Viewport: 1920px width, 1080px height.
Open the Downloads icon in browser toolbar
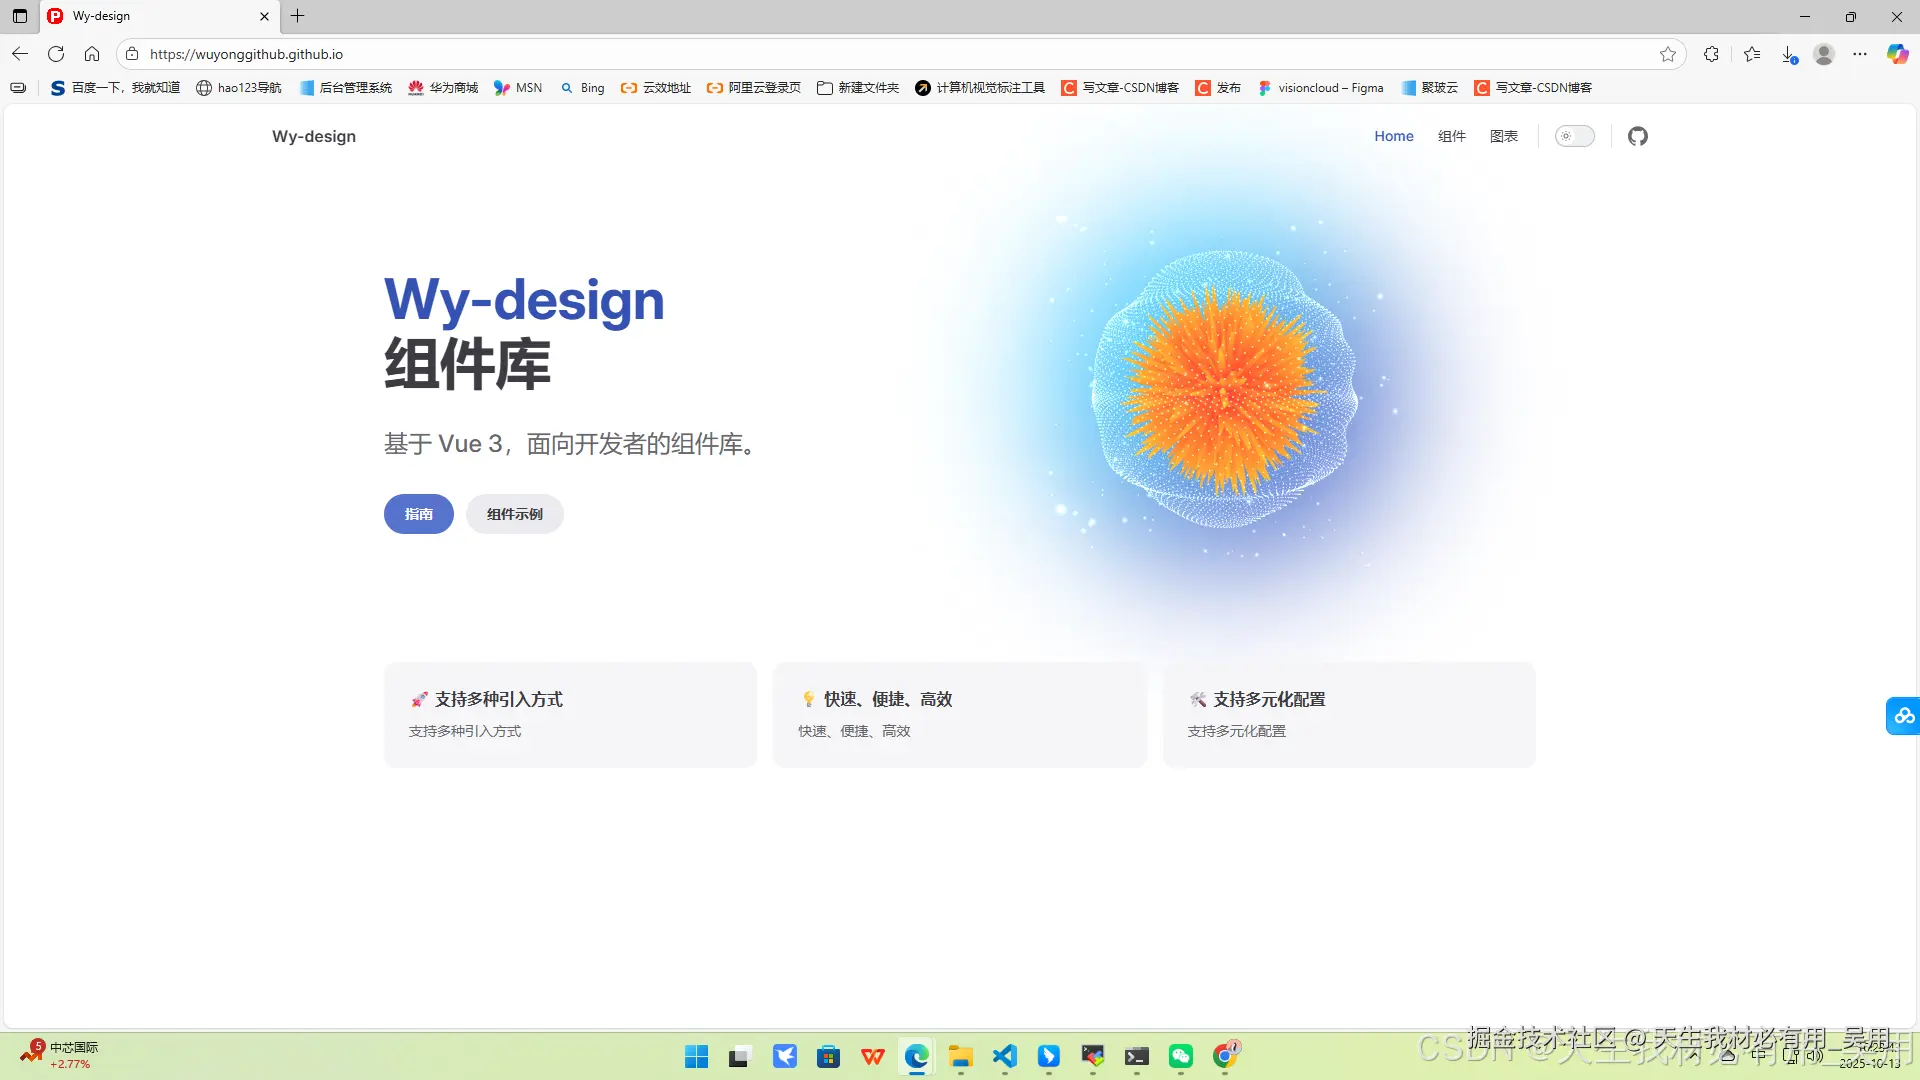(x=1790, y=54)
